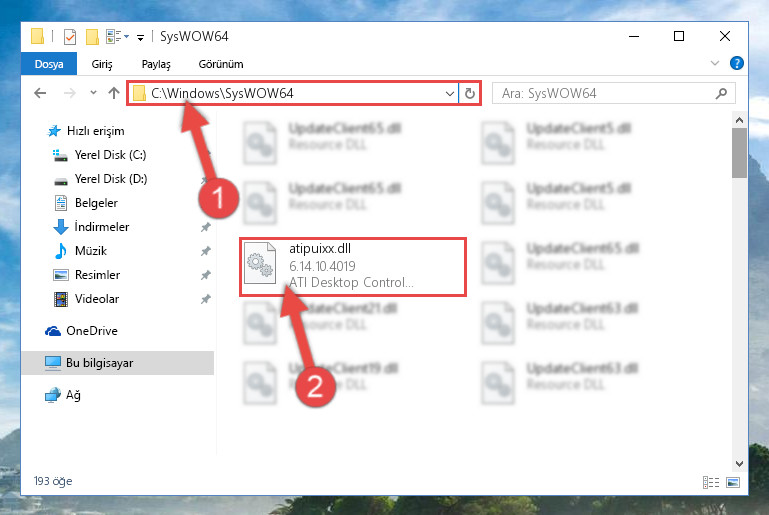Switch to the Giriş ribbon tab
The height and width of the screenshot is (515, 769).
tap(102, 64)
